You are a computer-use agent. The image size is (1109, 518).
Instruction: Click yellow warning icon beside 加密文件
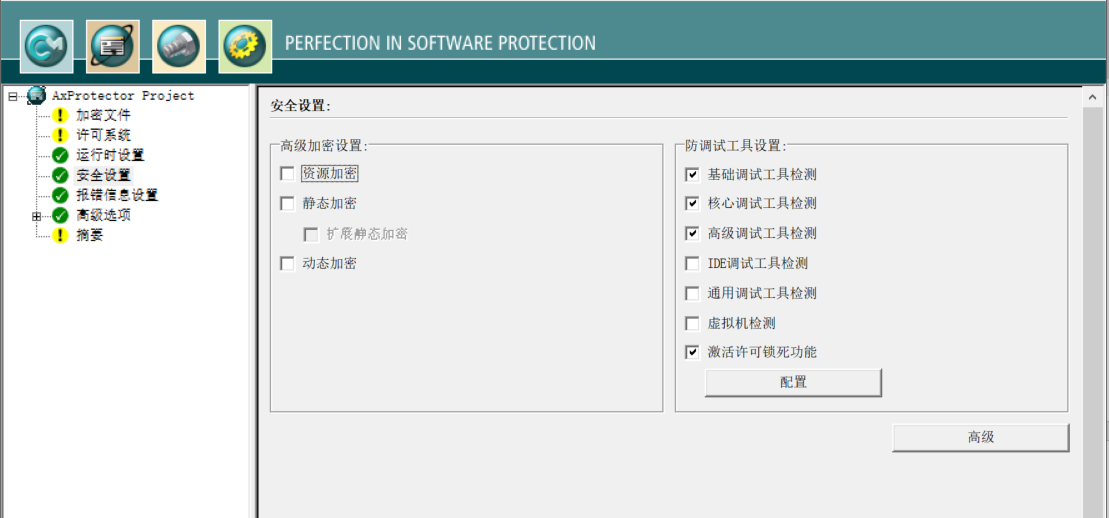pyautogui.click(x=60, y=116)
